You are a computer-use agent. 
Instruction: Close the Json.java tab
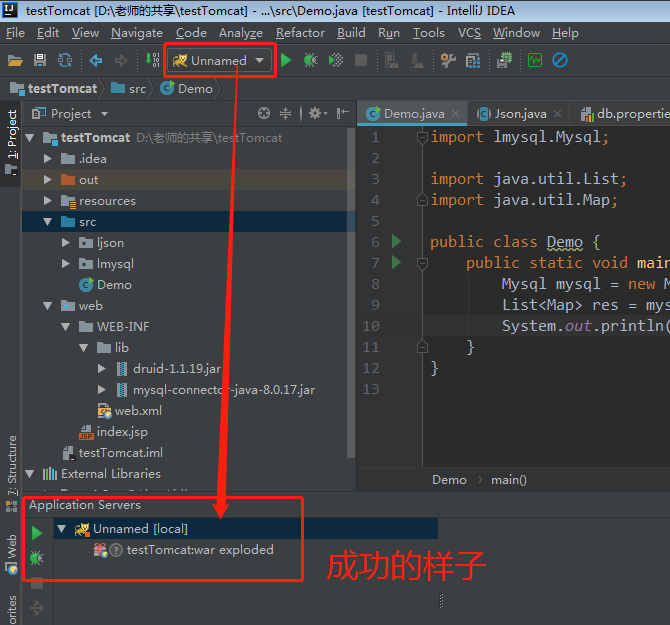point(557,114)
